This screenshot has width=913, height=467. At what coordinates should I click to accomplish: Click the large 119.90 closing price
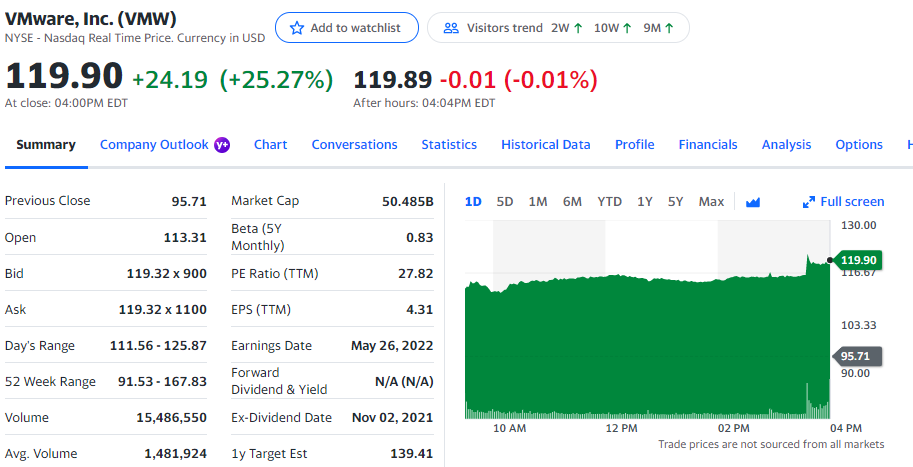[x=64, y=76]
